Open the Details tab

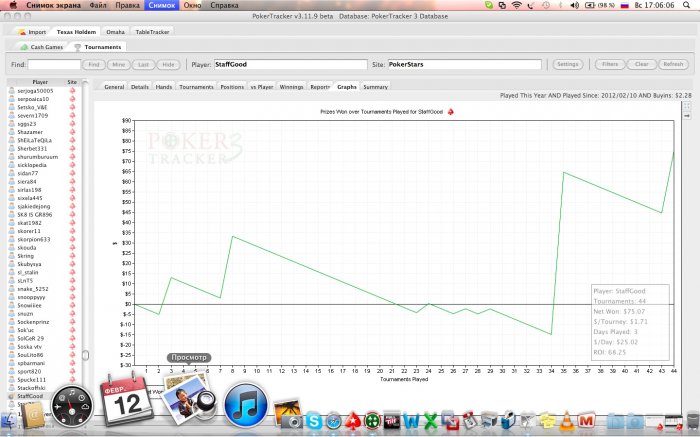(x=140, y=87)
